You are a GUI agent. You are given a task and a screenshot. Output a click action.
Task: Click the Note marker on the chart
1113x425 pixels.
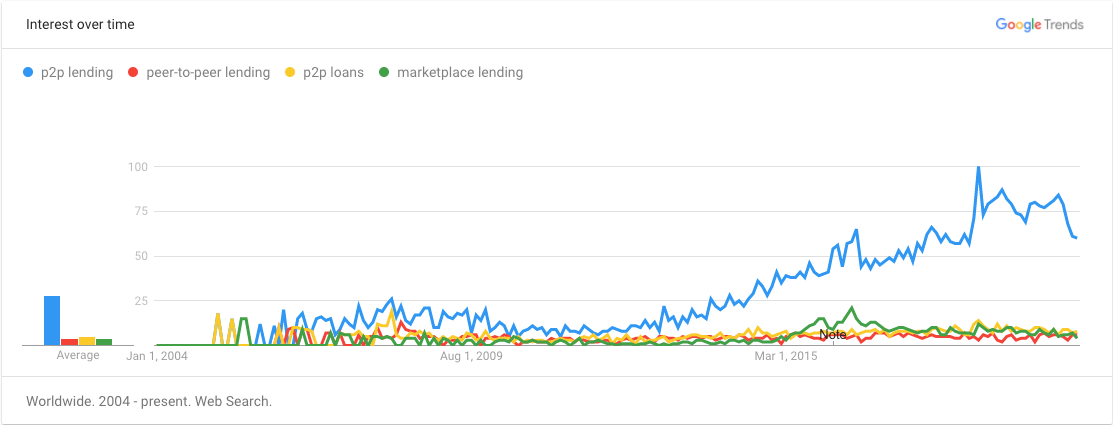(x=833, y=334)
